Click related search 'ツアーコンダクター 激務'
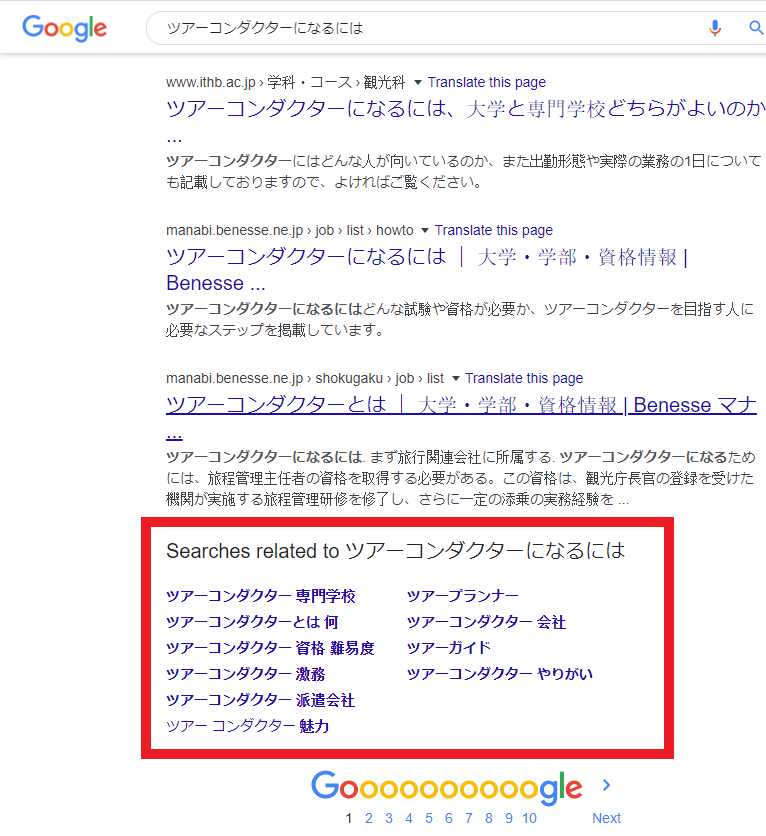 [246, 674]
